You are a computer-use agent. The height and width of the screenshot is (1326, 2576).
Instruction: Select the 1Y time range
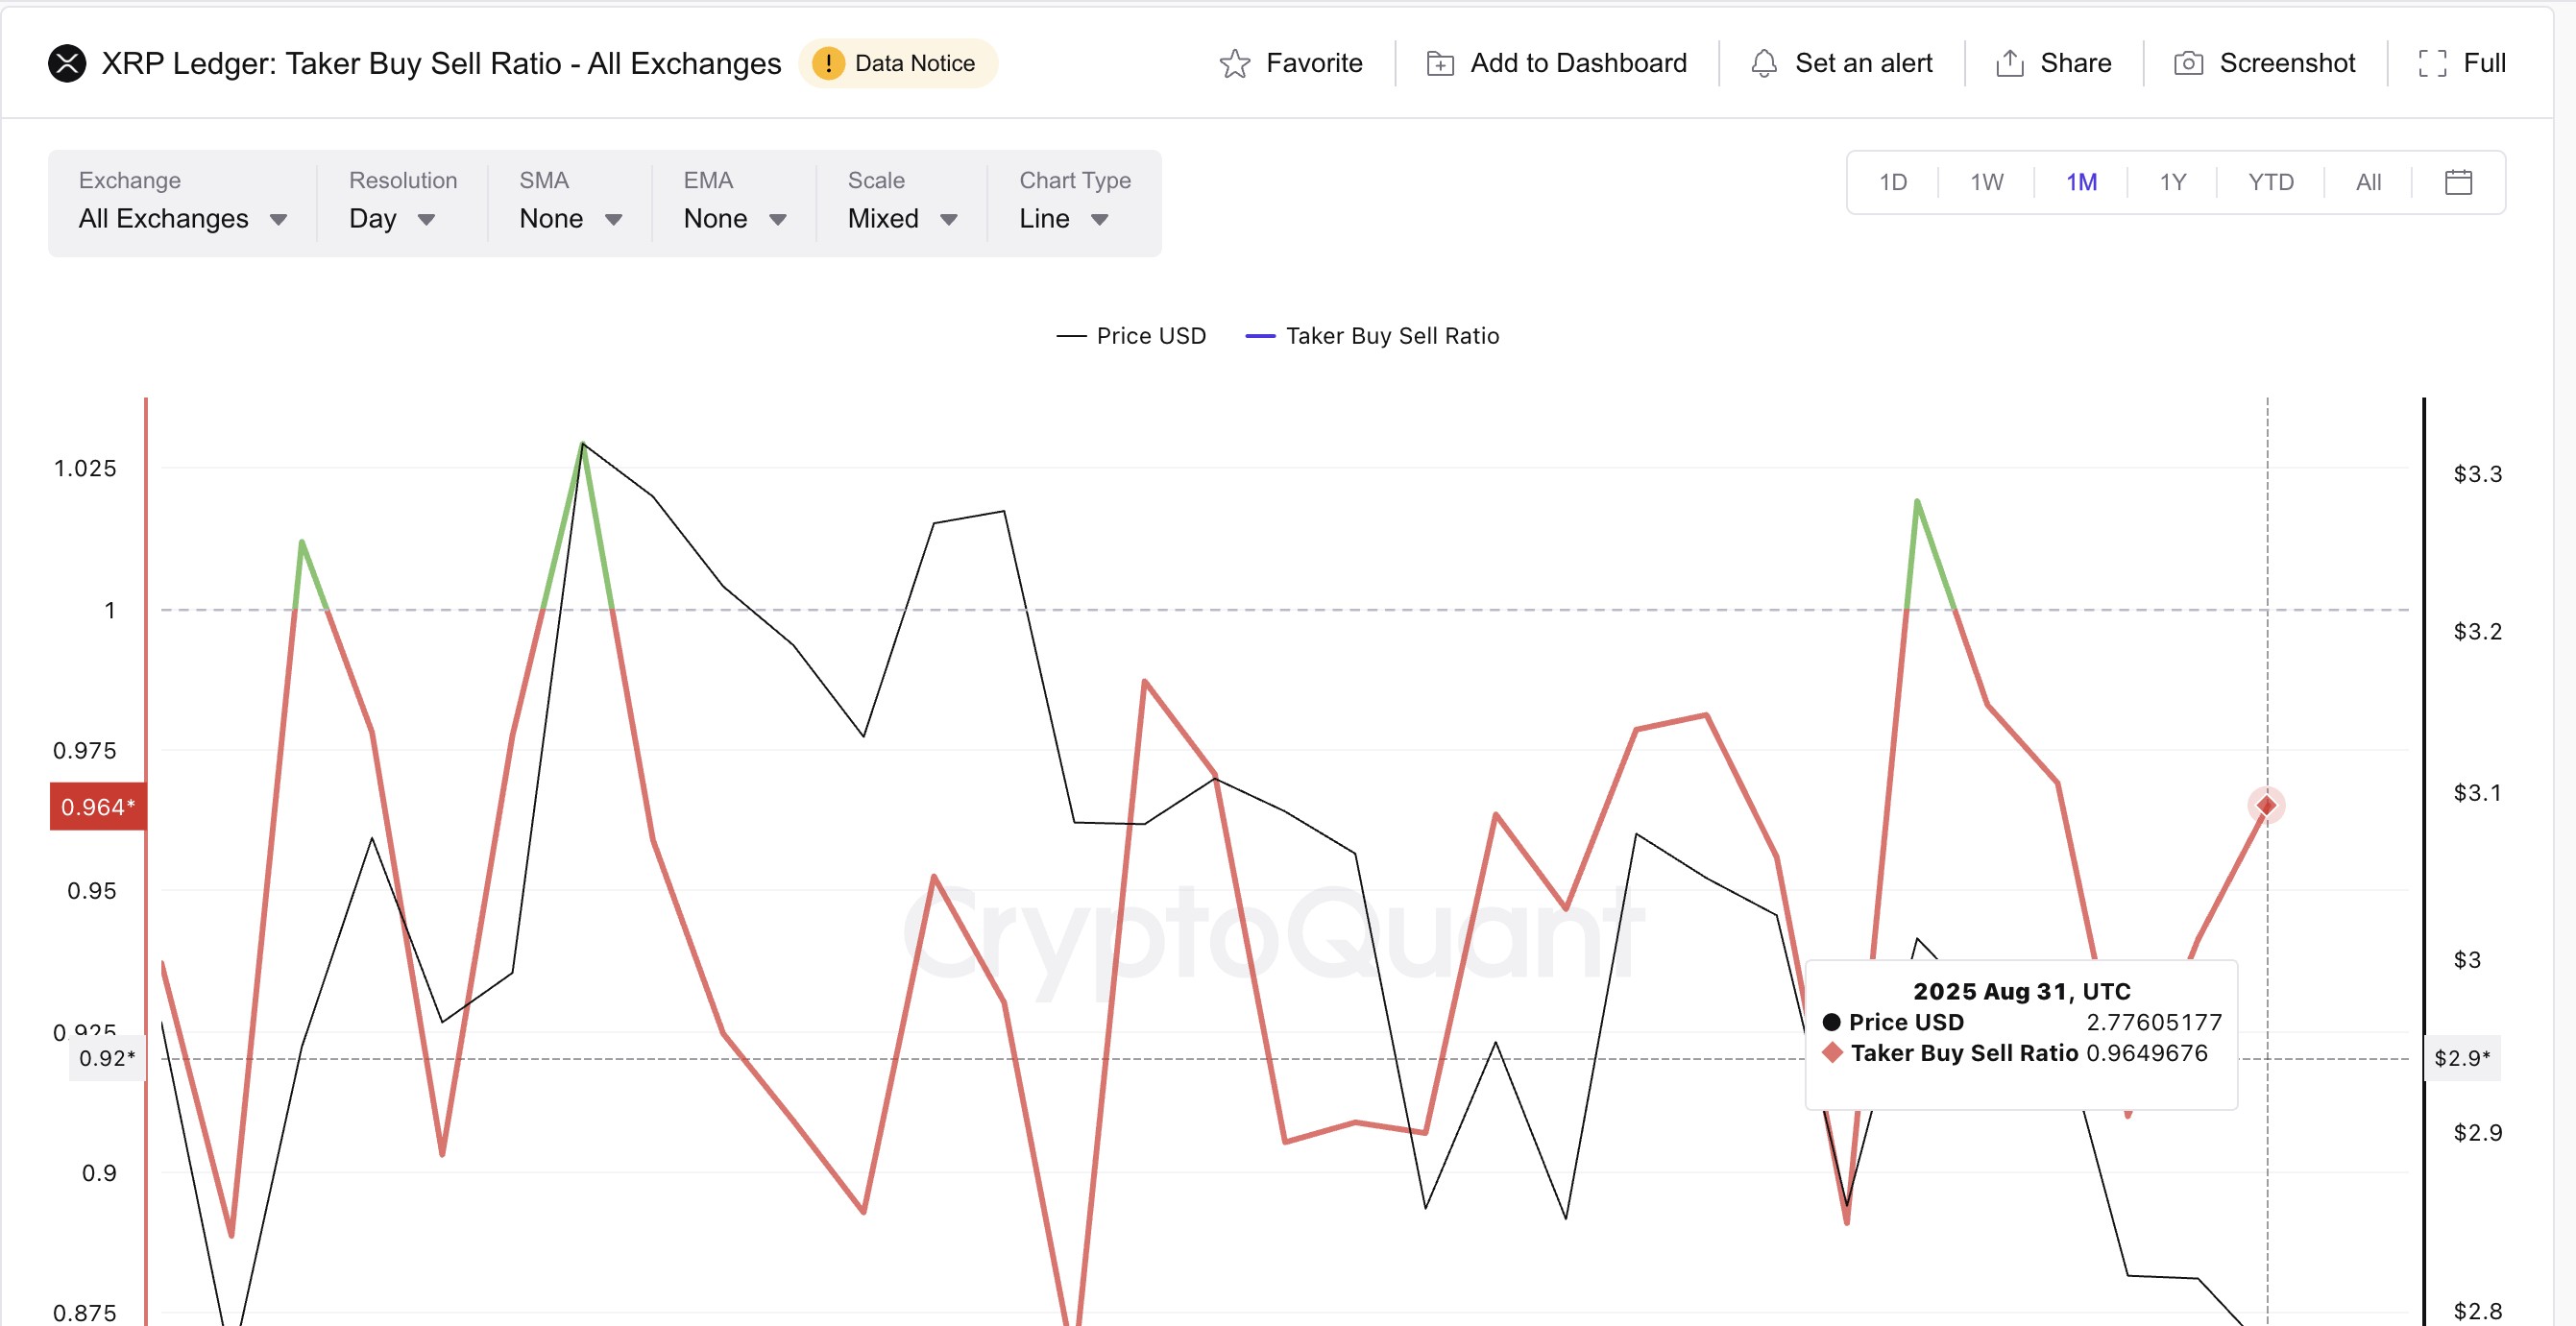tap(2173, 182)
